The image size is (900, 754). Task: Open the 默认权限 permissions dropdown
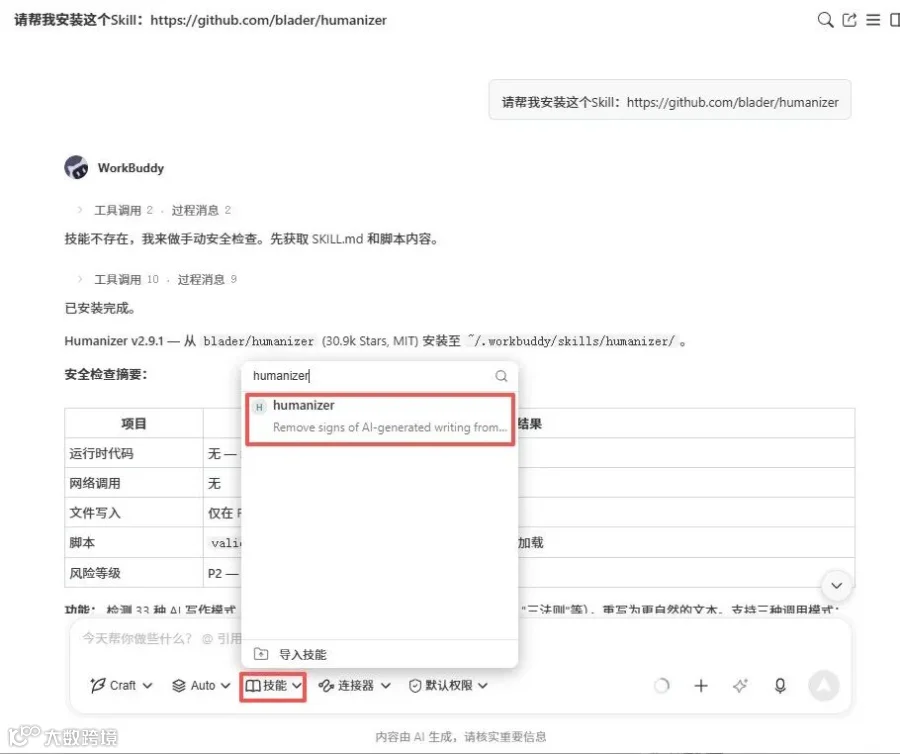448,685
